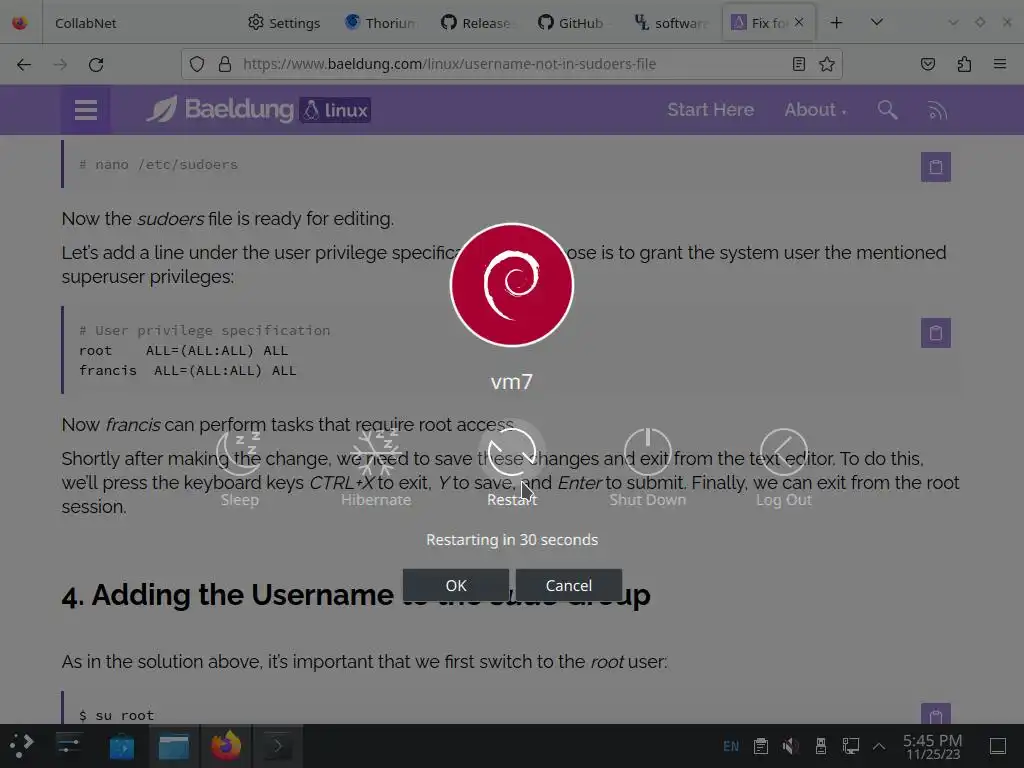The image size is (1024, 768).
Task: Switch to the Settings tab
Action: coord(284,23)
